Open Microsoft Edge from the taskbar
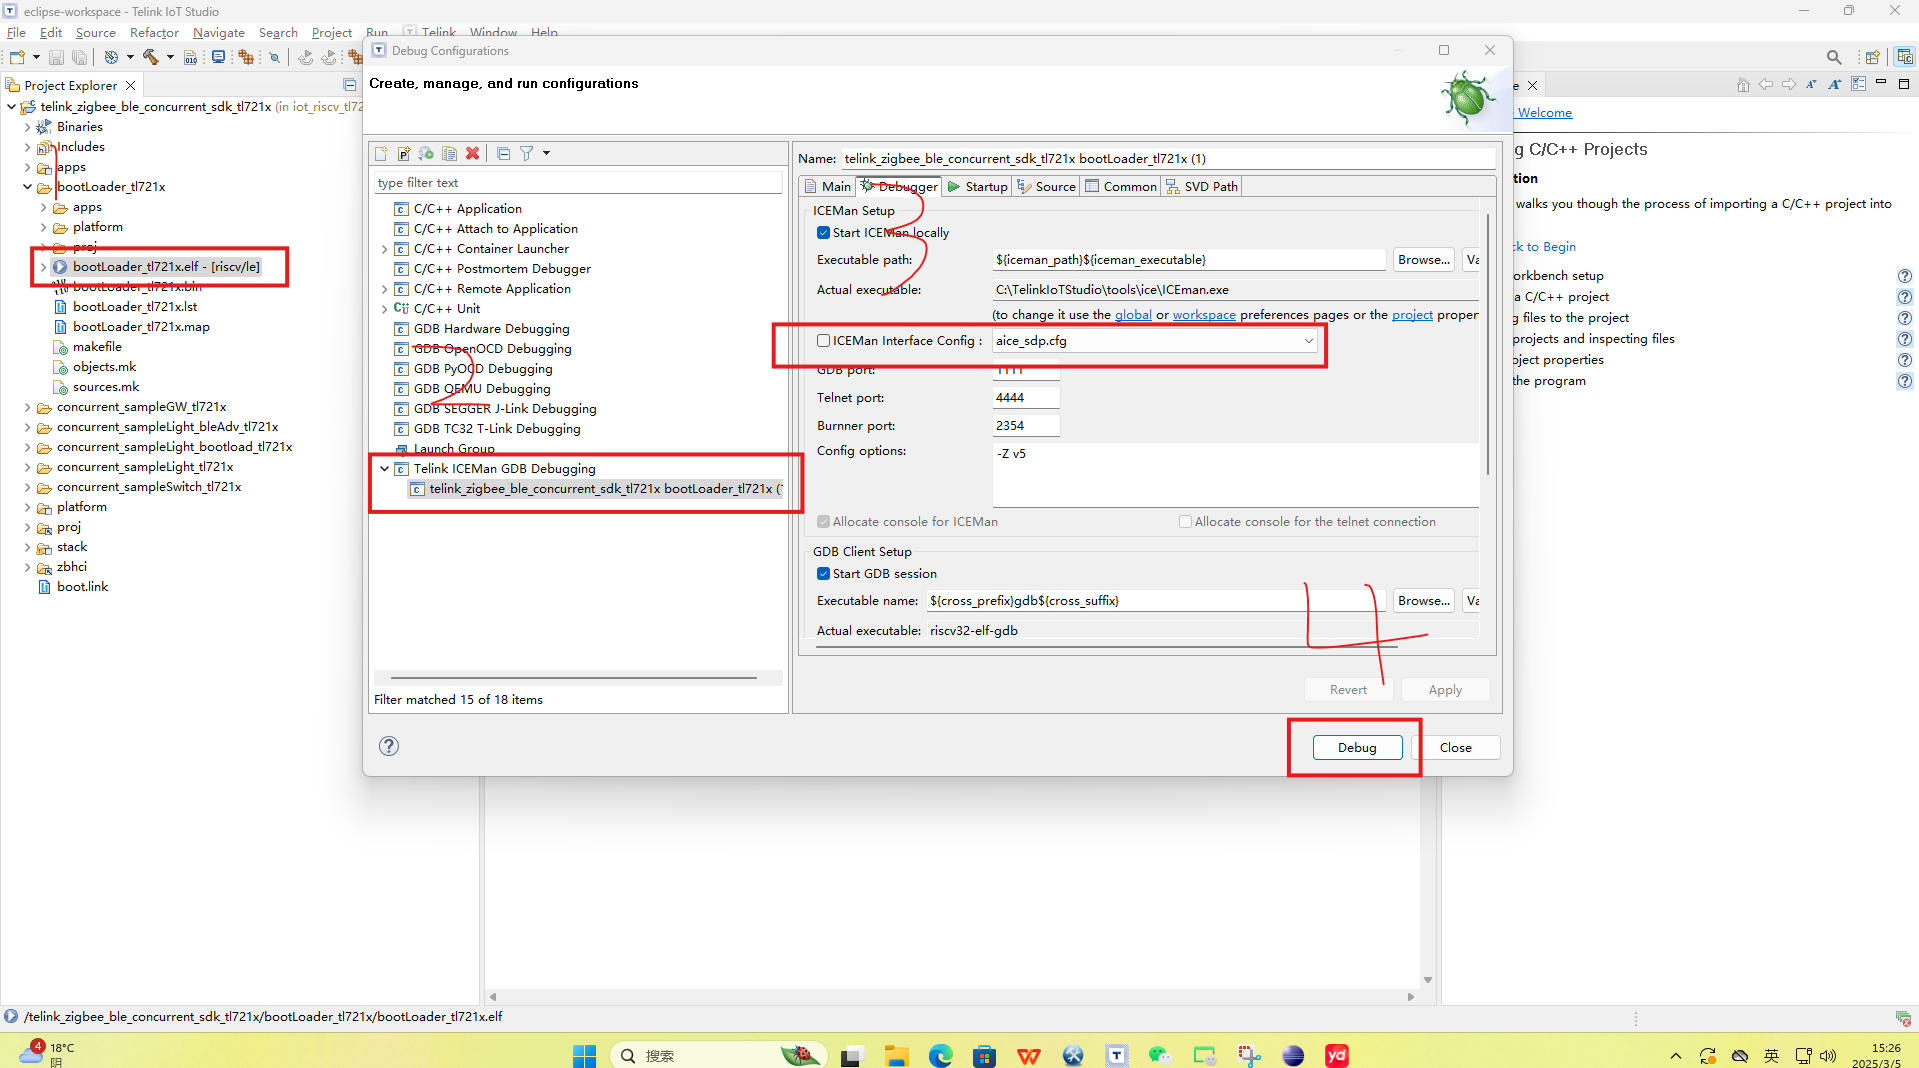The width and height of the screenshot is (1919, 1068). (940, 1055)
